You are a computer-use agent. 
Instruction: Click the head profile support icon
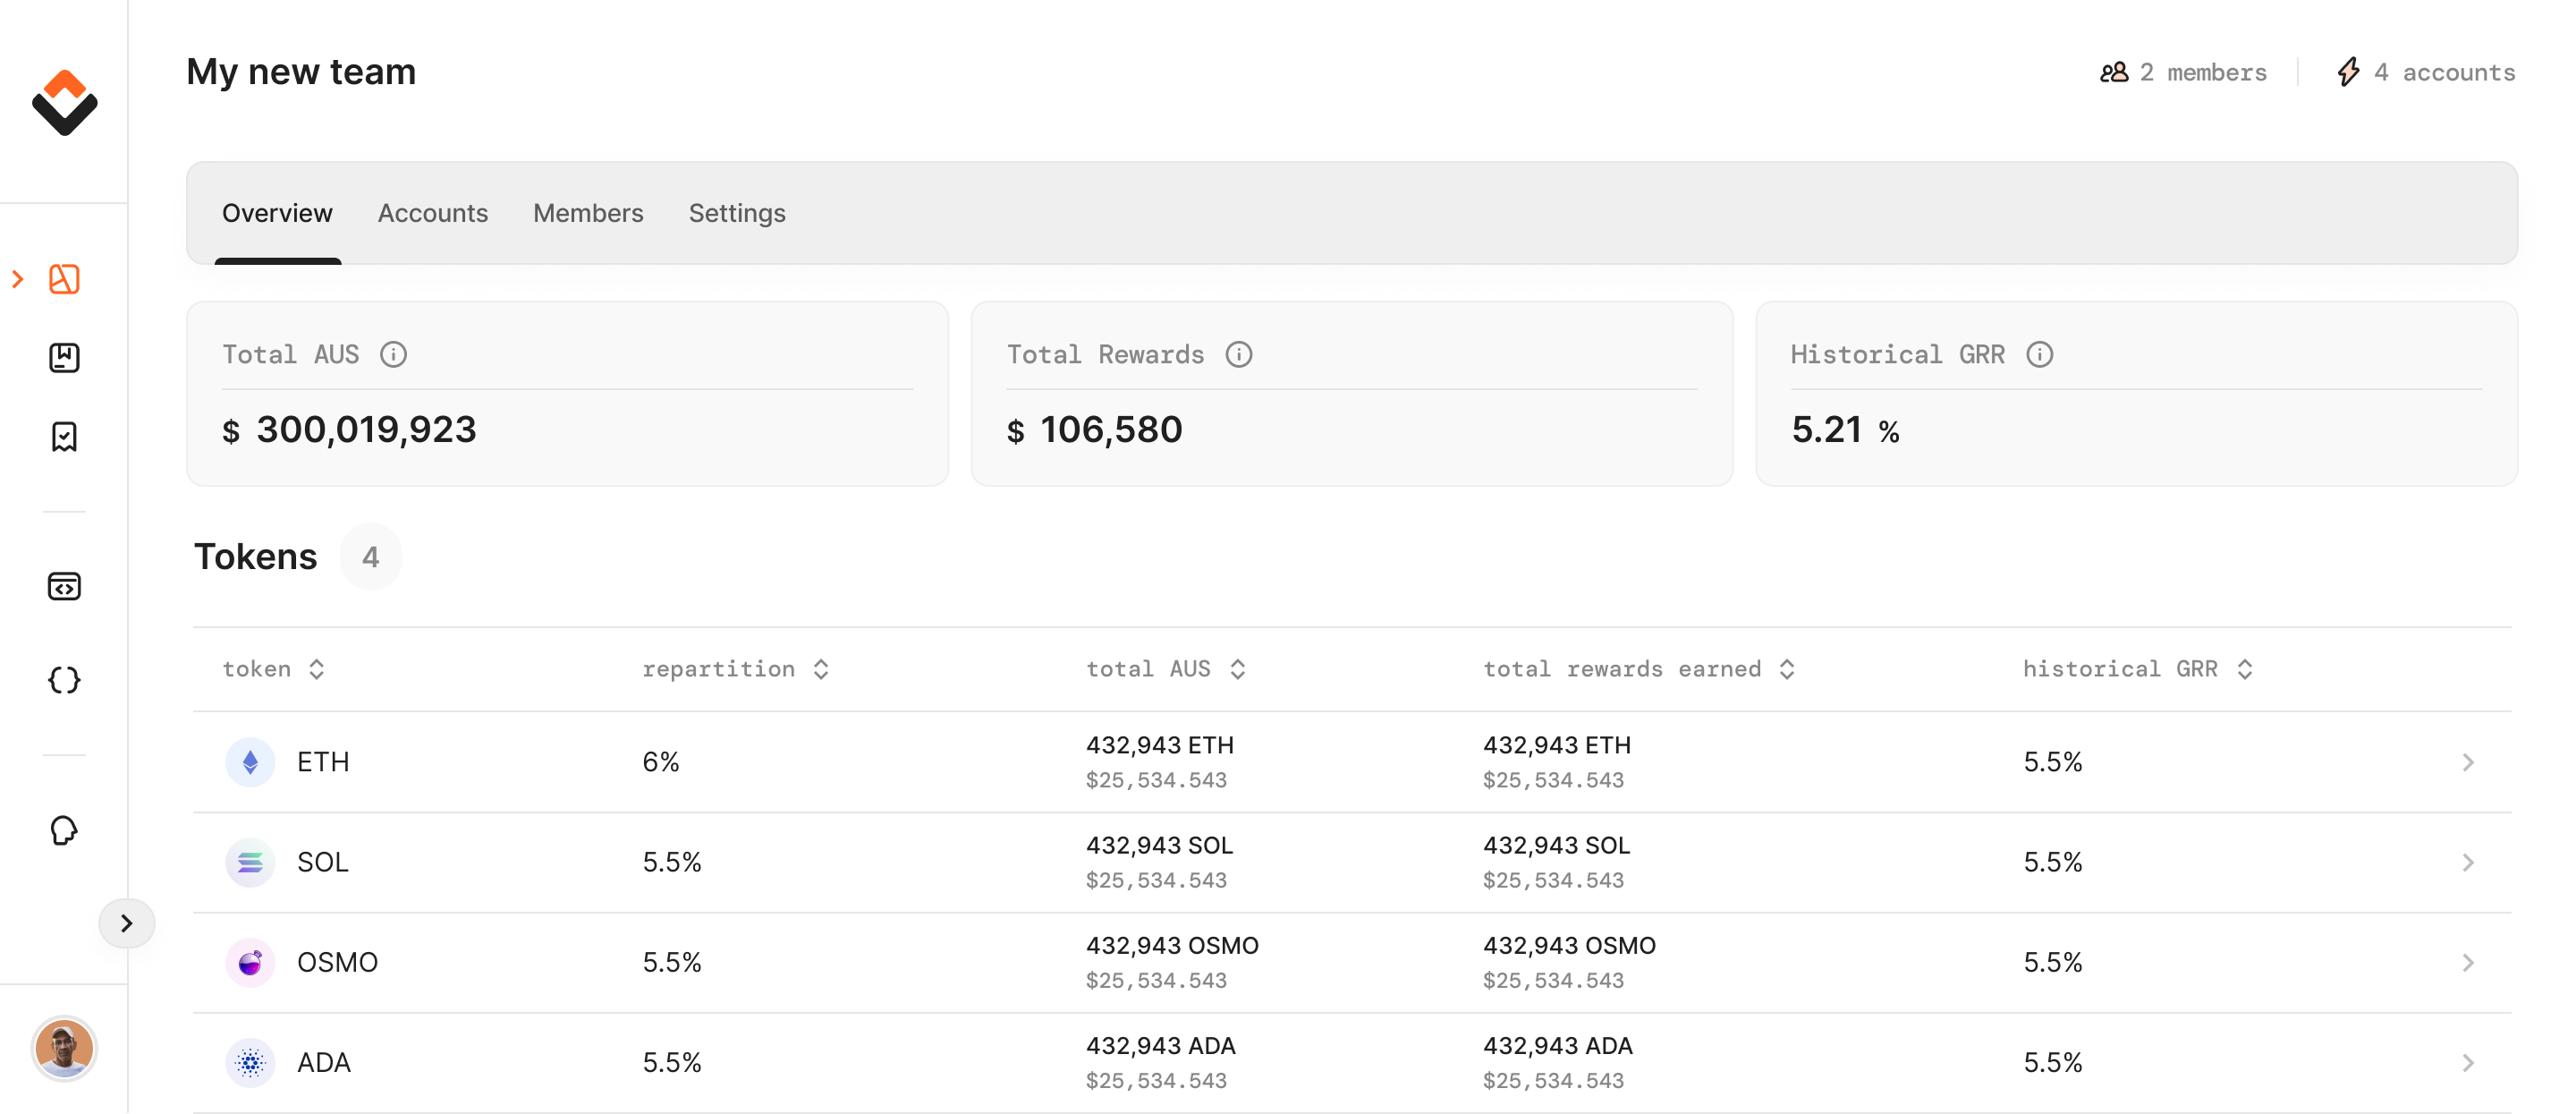[x=64, y=830]
